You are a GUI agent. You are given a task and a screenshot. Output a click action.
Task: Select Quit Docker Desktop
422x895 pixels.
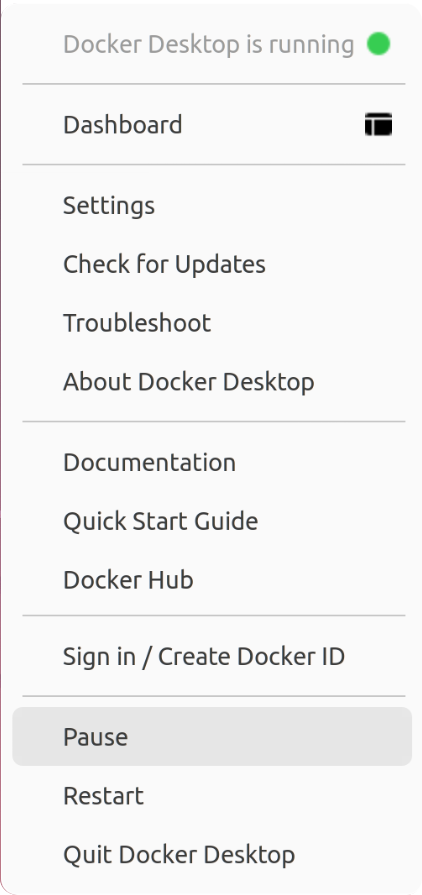pyautogui.click(x=212, y=854)
